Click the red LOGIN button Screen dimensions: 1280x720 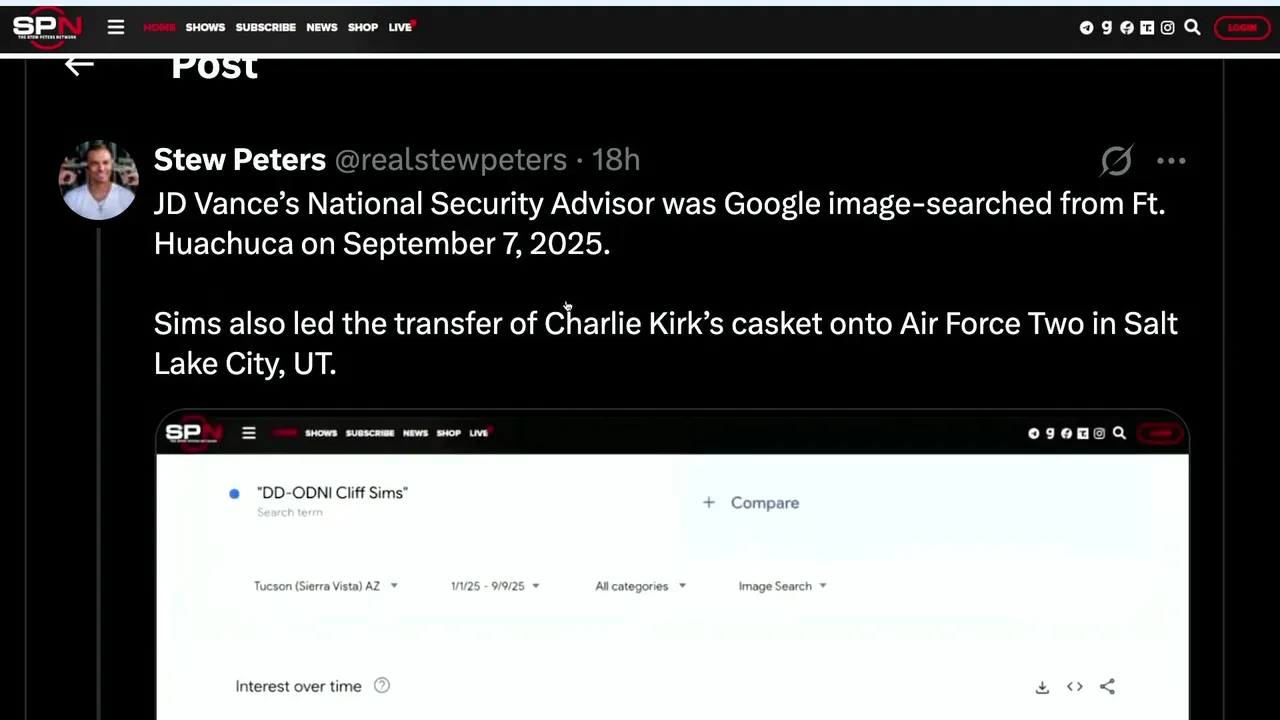pyautogui.click(x=1242, y=28)
